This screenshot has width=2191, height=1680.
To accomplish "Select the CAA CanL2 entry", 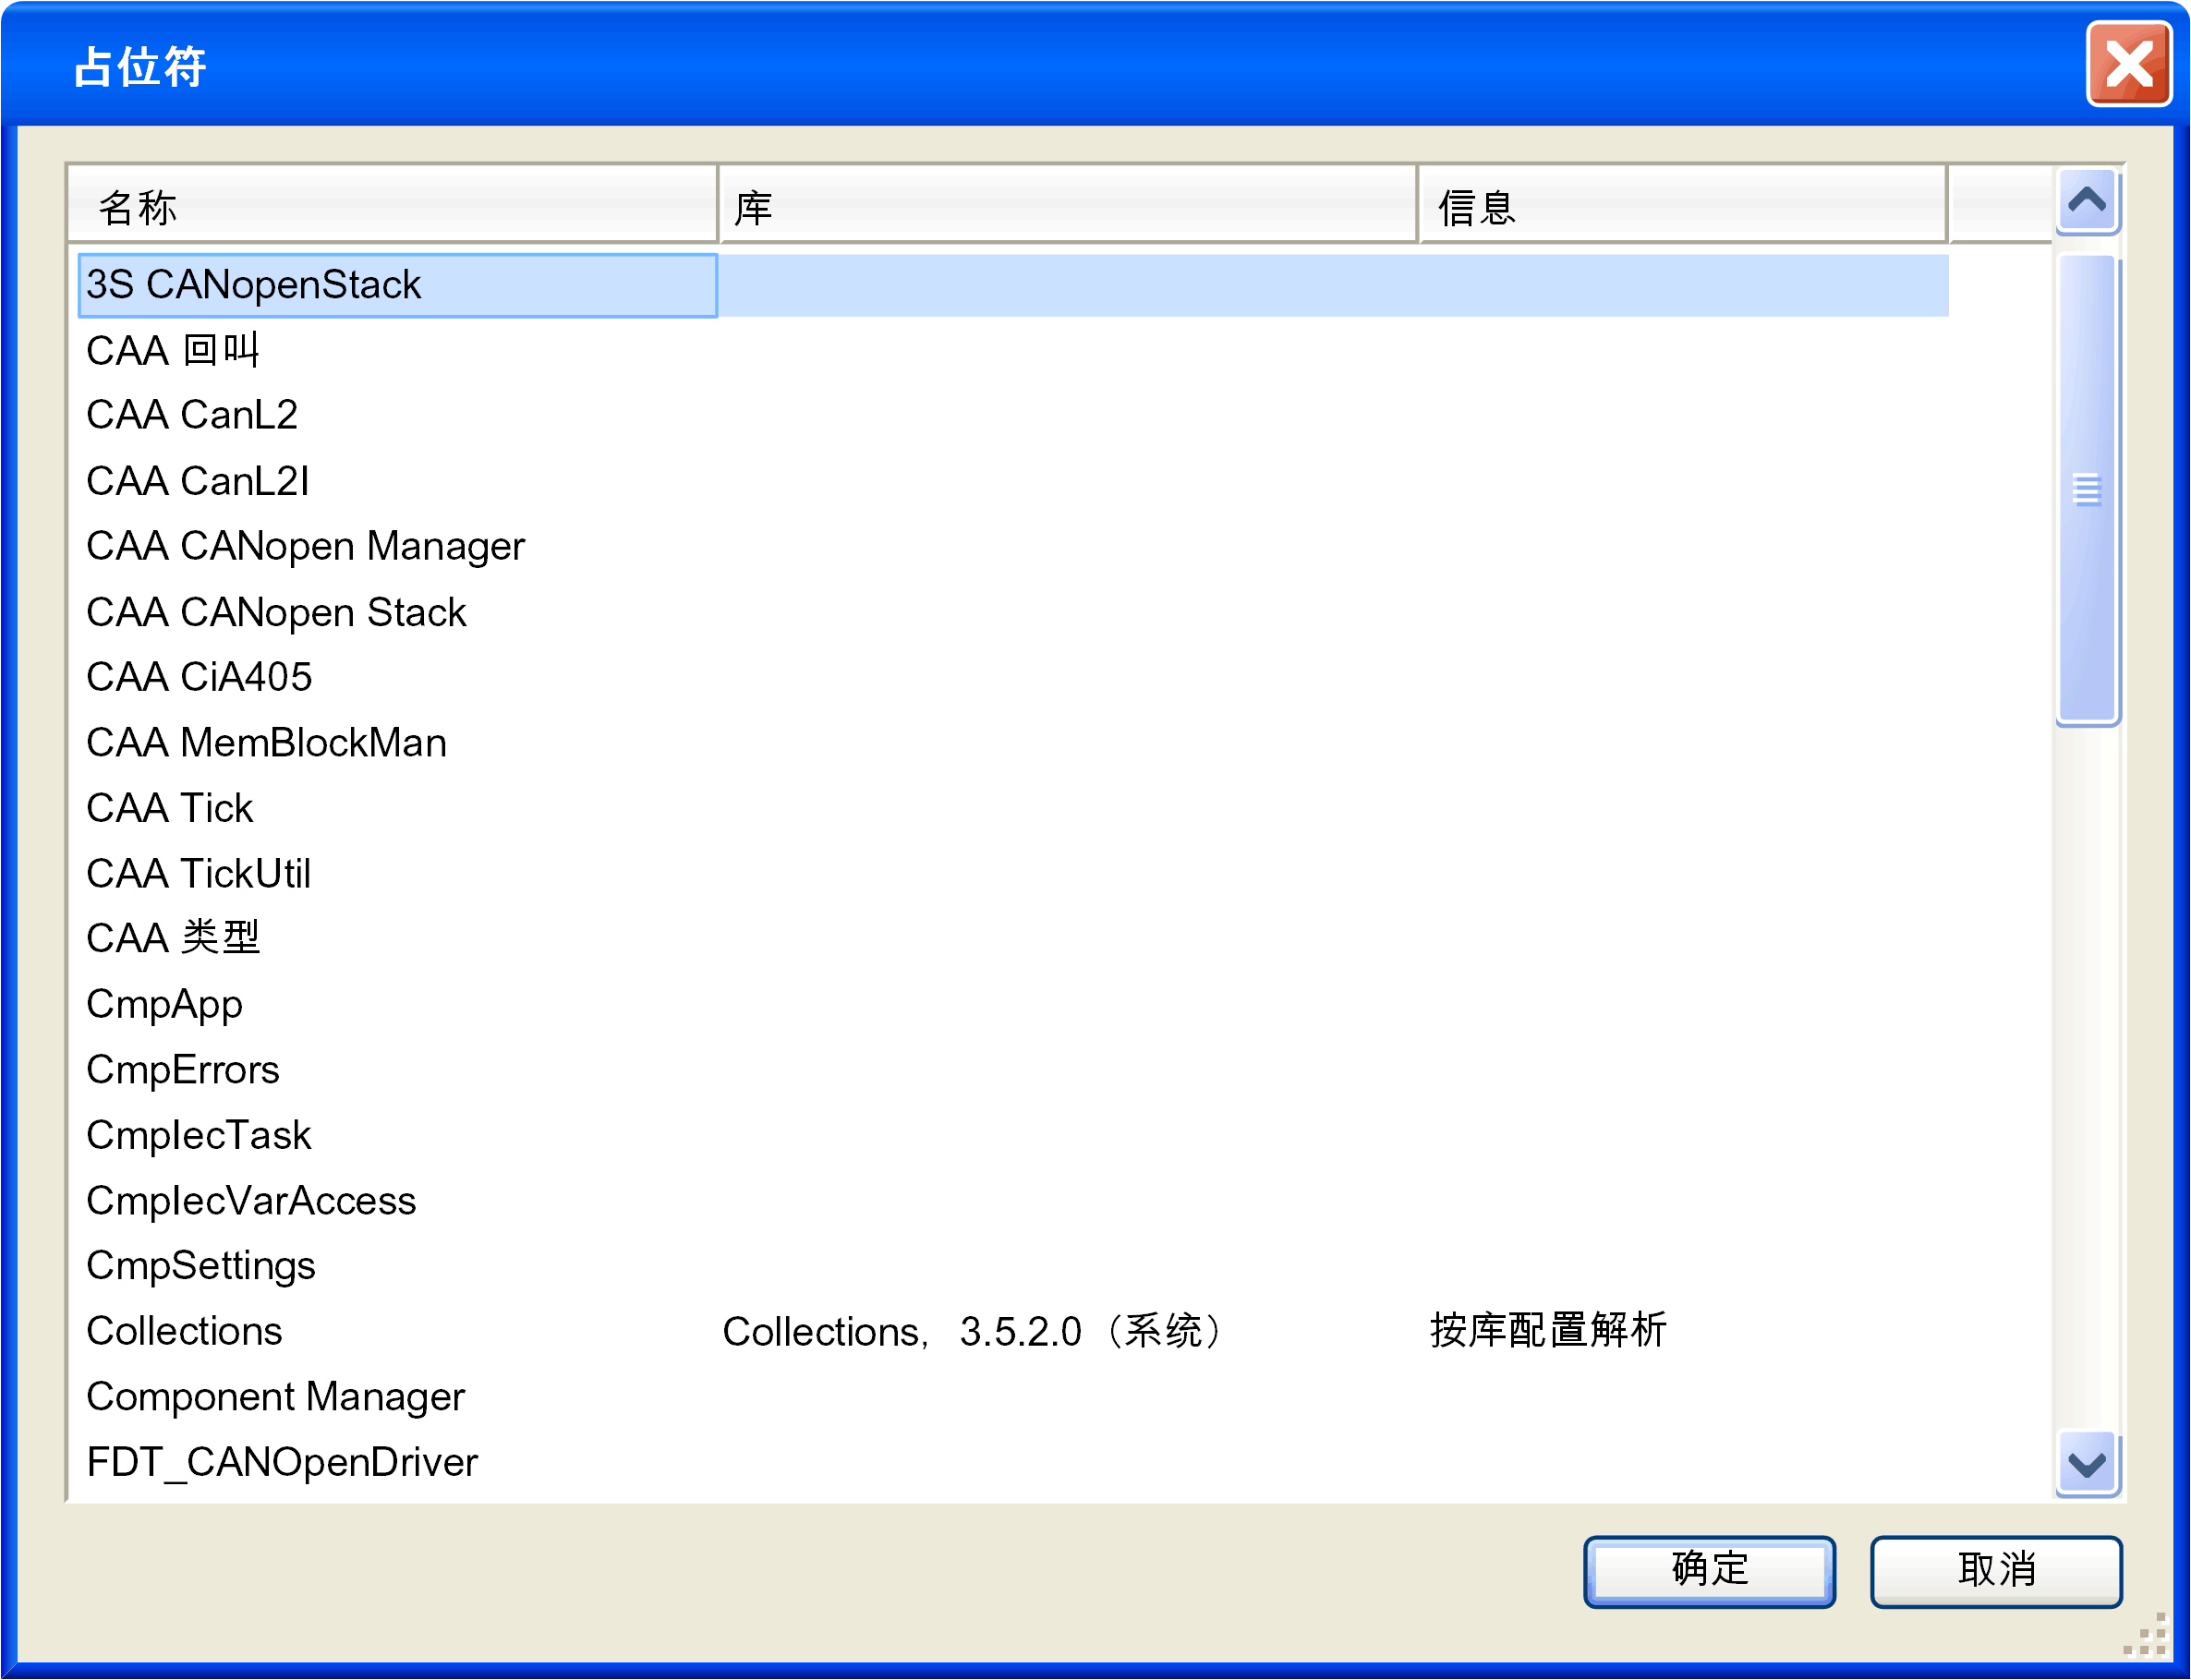I will point(192,415).
